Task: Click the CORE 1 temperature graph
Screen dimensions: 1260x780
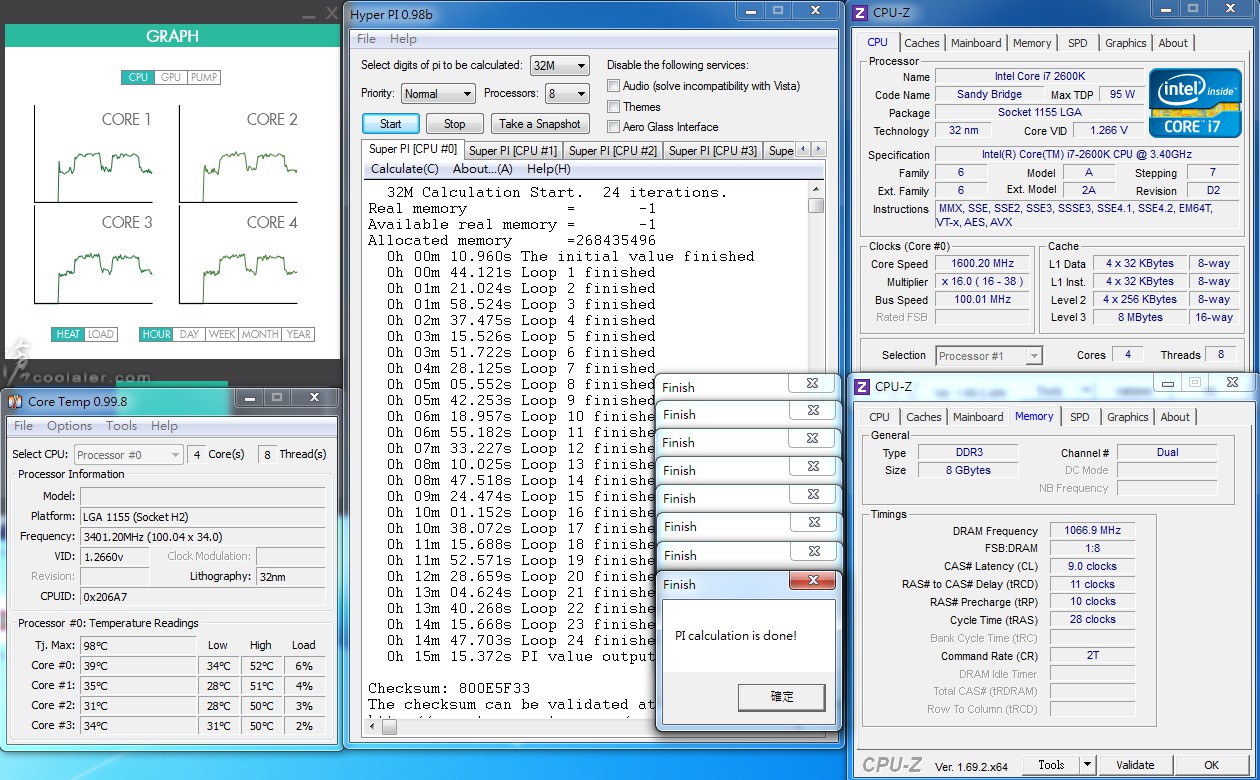Action: tap(96, 153)
